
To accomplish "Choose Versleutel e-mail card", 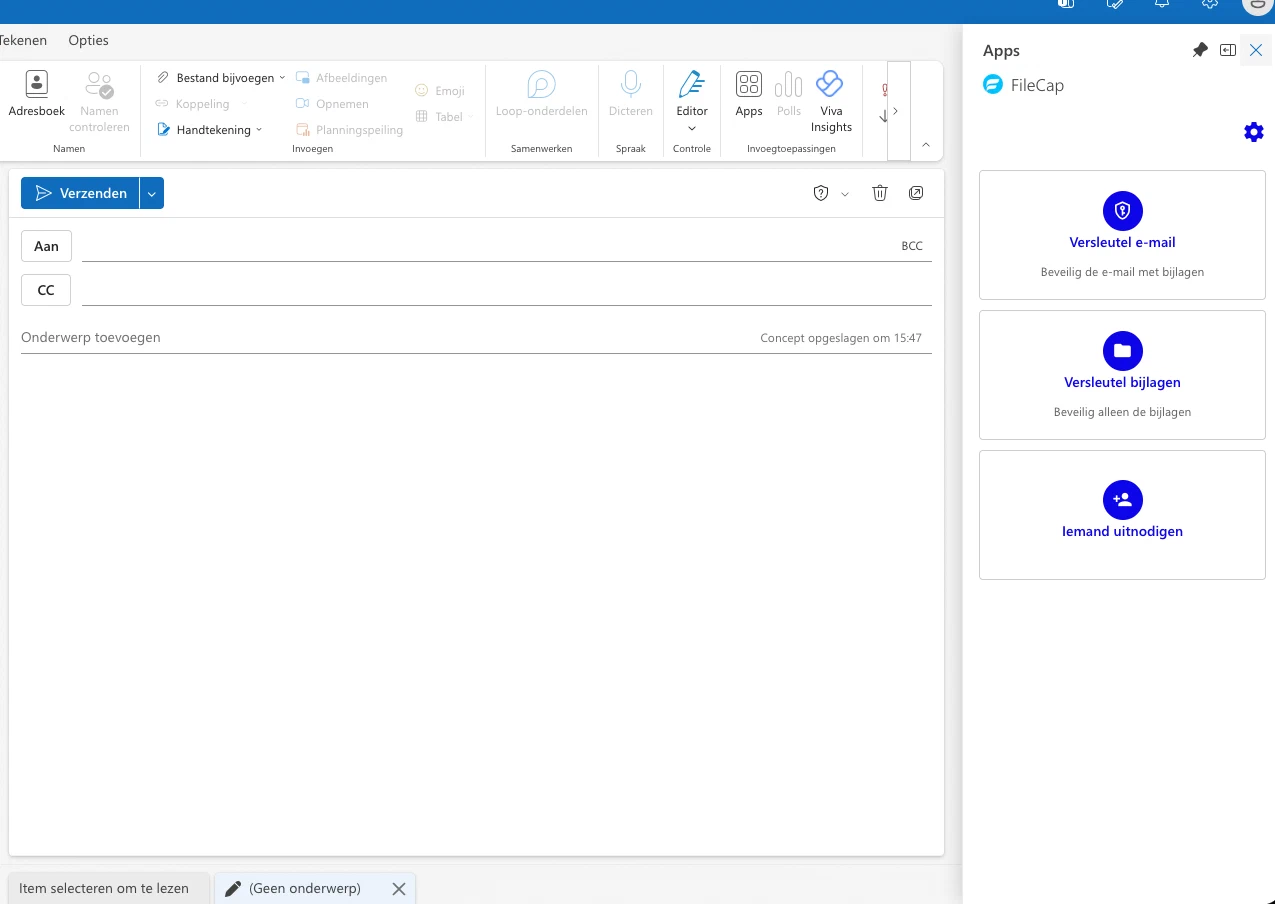I will coord(1122,235).
